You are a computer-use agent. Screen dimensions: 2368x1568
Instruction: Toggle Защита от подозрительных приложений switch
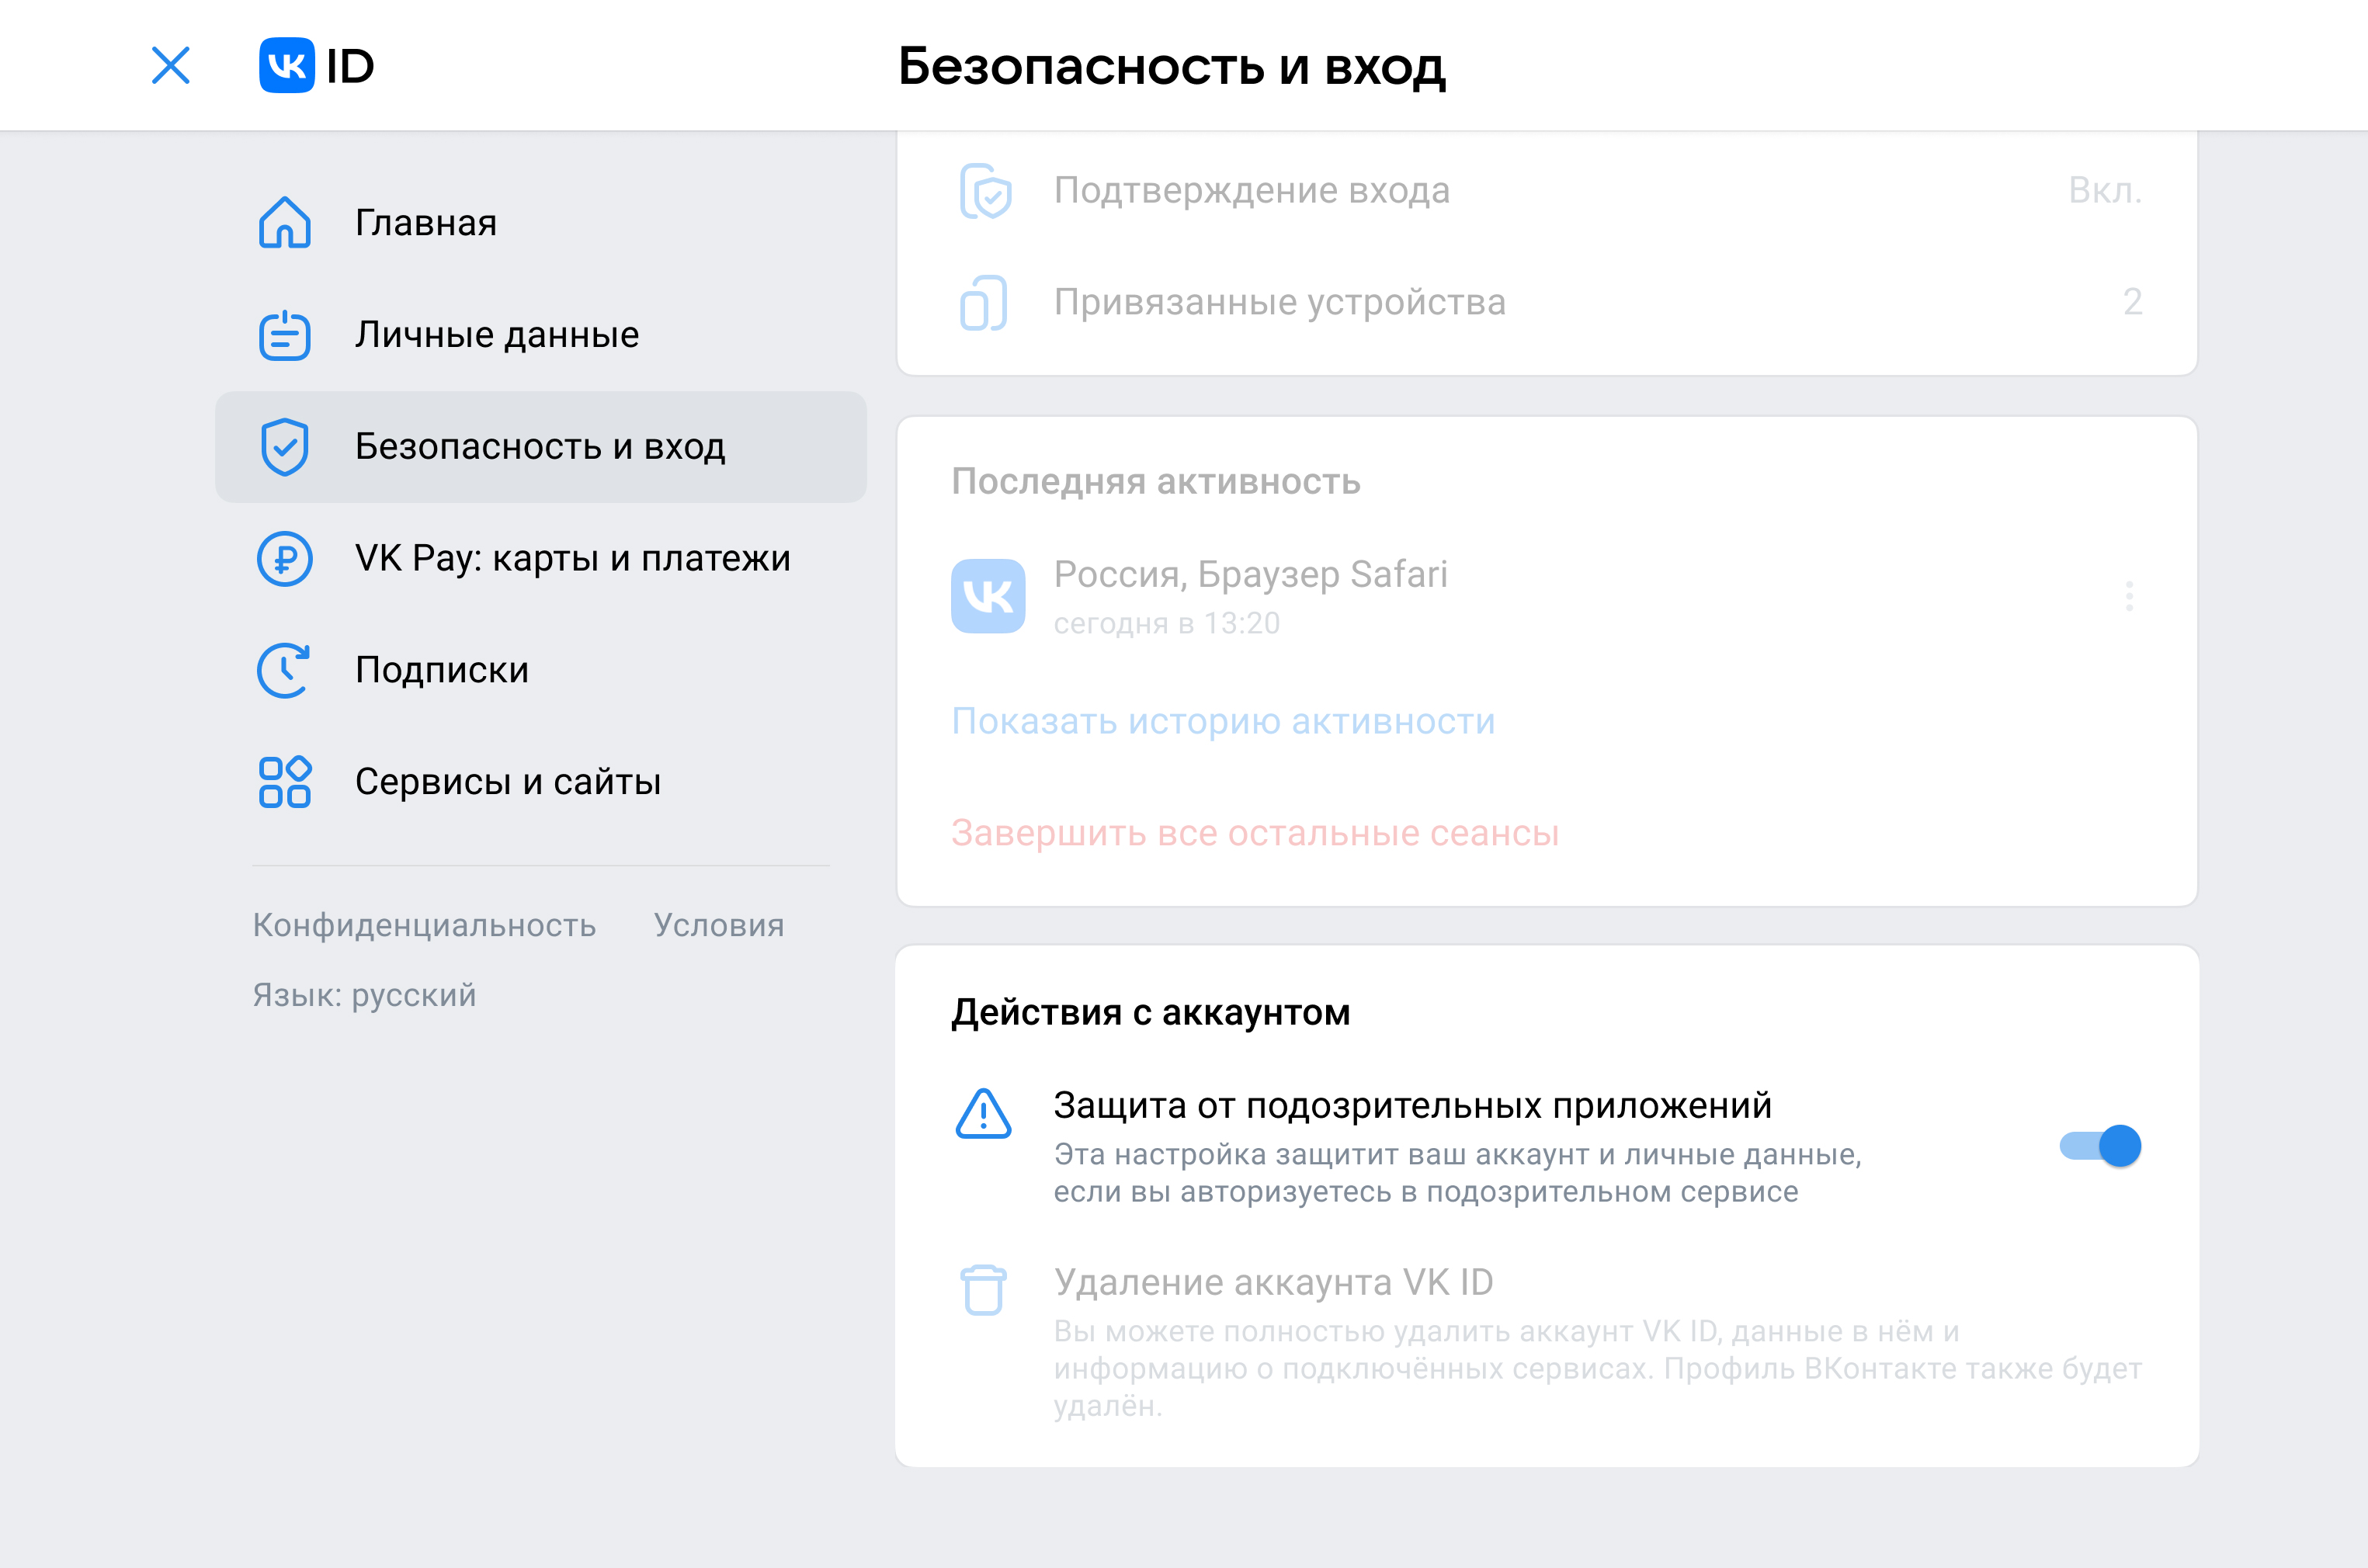[2101, 1146]
